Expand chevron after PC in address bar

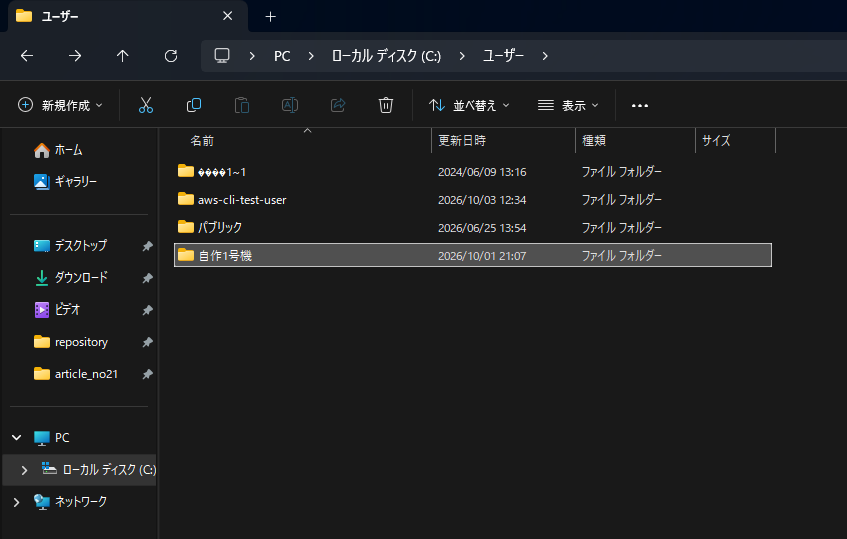[311, 56]
